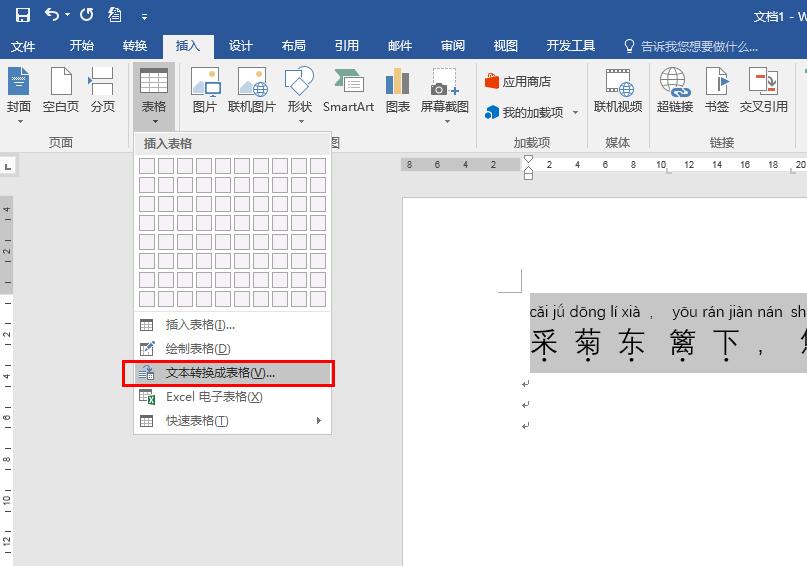
Task: Switch to the 转换 tab
Action: 135,46
